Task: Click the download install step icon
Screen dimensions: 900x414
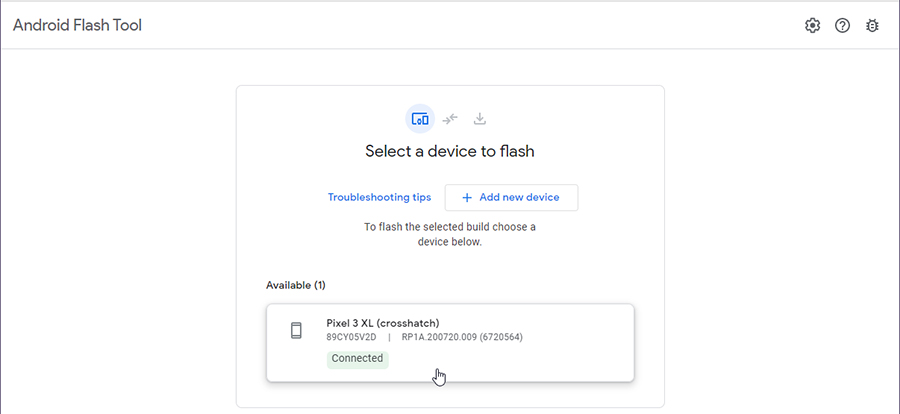Action: pyautogui.click(x=480, y=119)
